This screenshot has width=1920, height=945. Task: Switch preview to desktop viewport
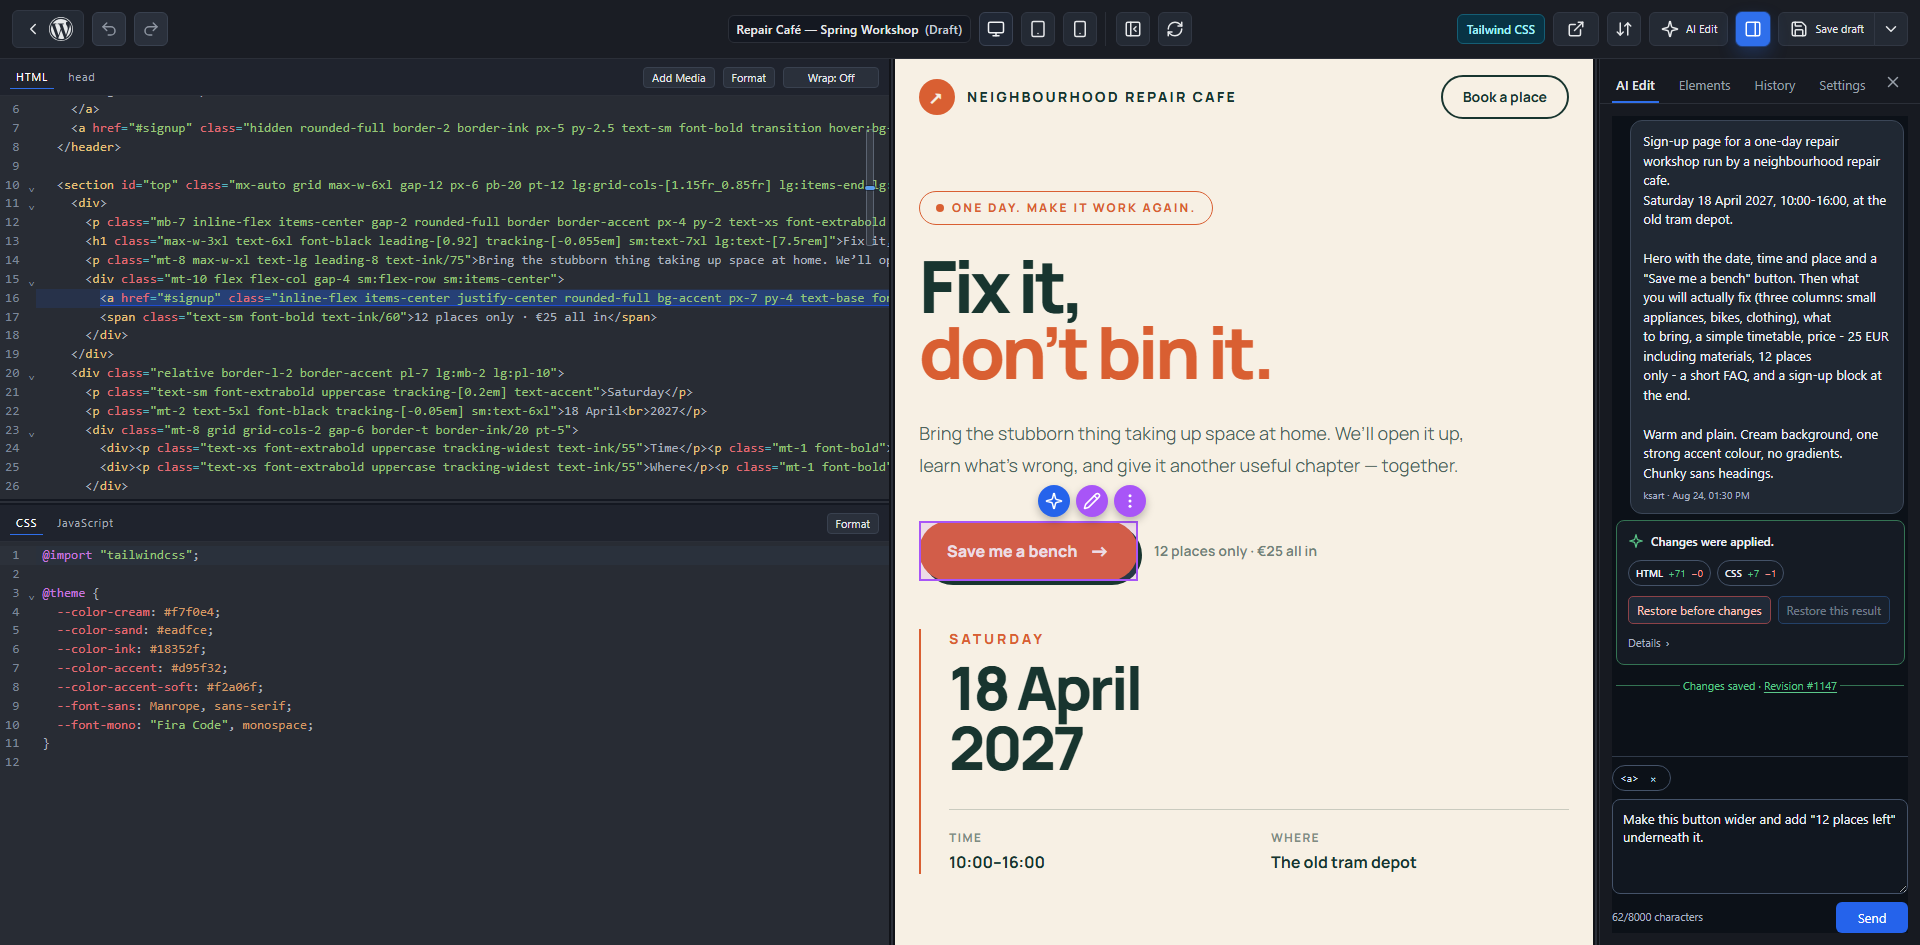click(996, 29)
